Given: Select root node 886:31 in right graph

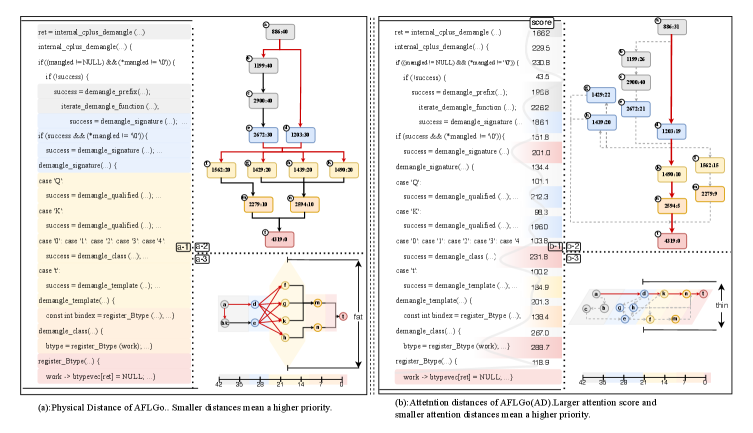Looking at the screenshot, I should [x=672, y=27].
